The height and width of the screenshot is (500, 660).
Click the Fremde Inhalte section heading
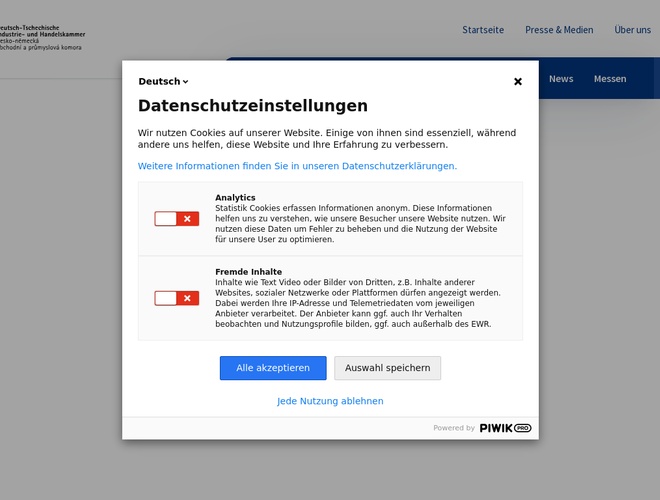pyautogui.click(x=248, y=272)
